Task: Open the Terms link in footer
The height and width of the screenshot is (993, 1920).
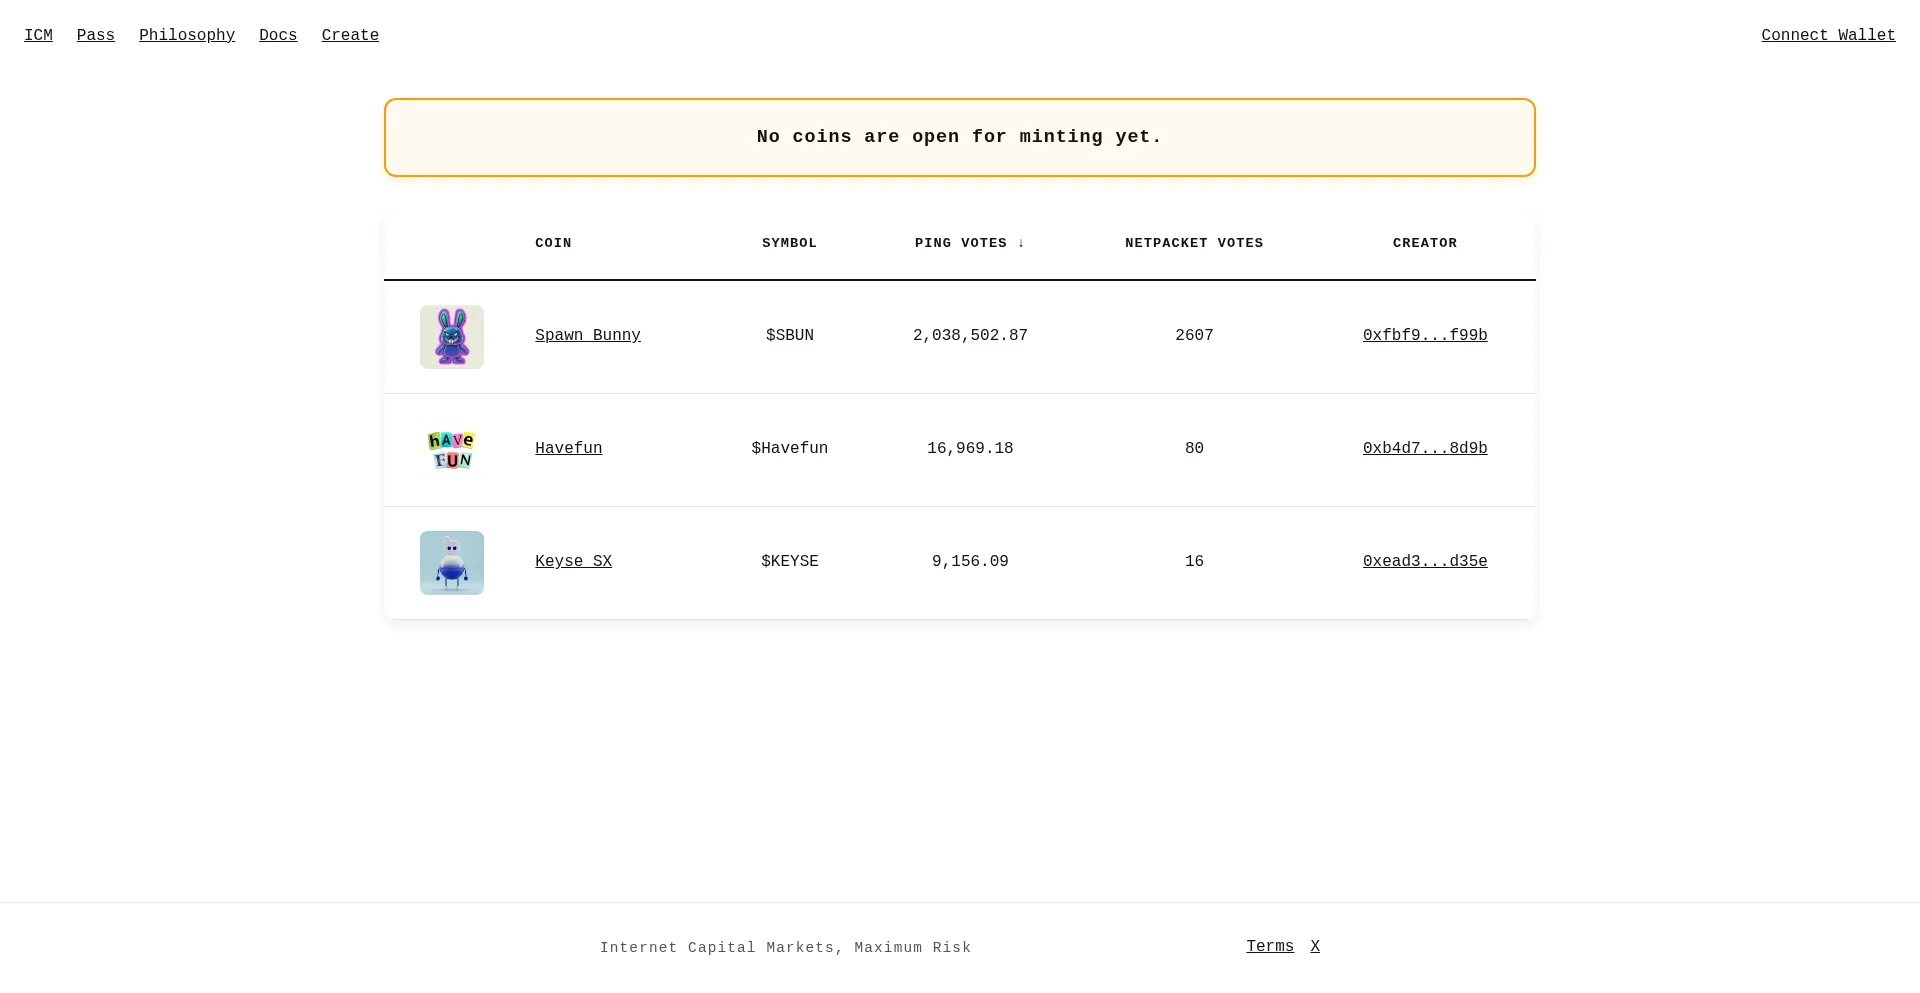Action: coord(1270,947)
